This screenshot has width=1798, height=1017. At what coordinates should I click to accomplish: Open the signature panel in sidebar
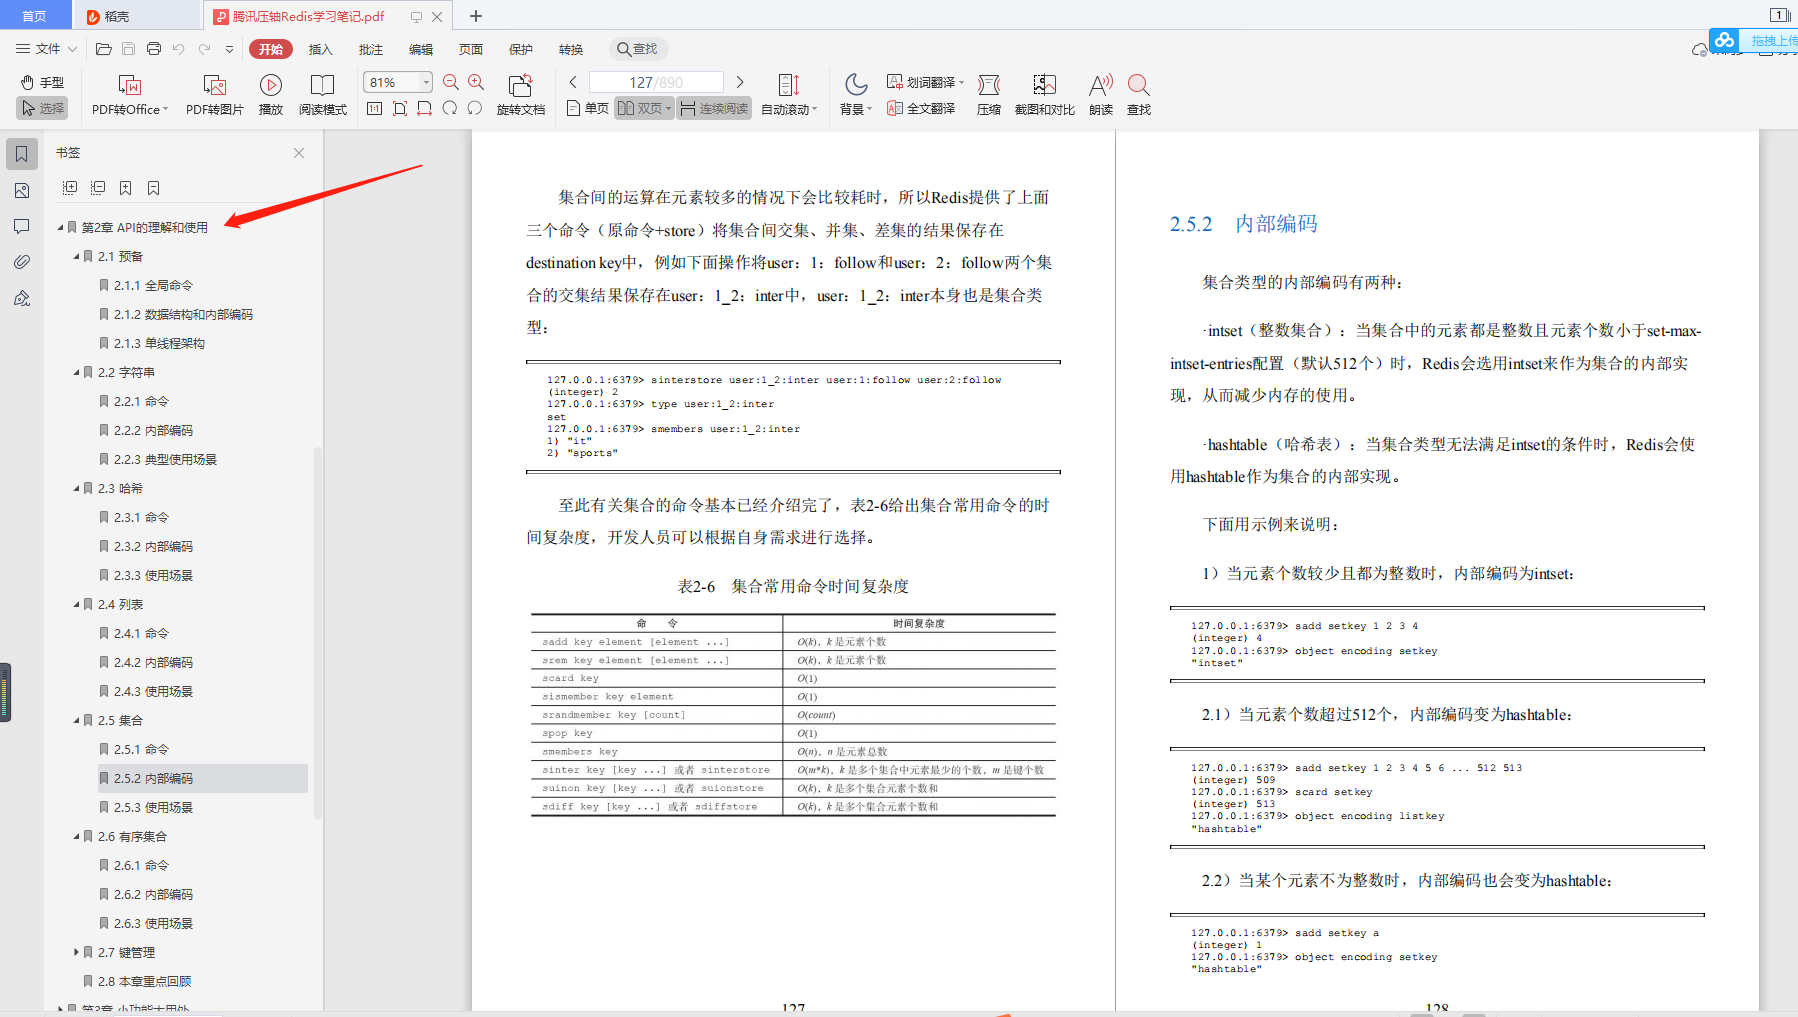click(22, 298)
